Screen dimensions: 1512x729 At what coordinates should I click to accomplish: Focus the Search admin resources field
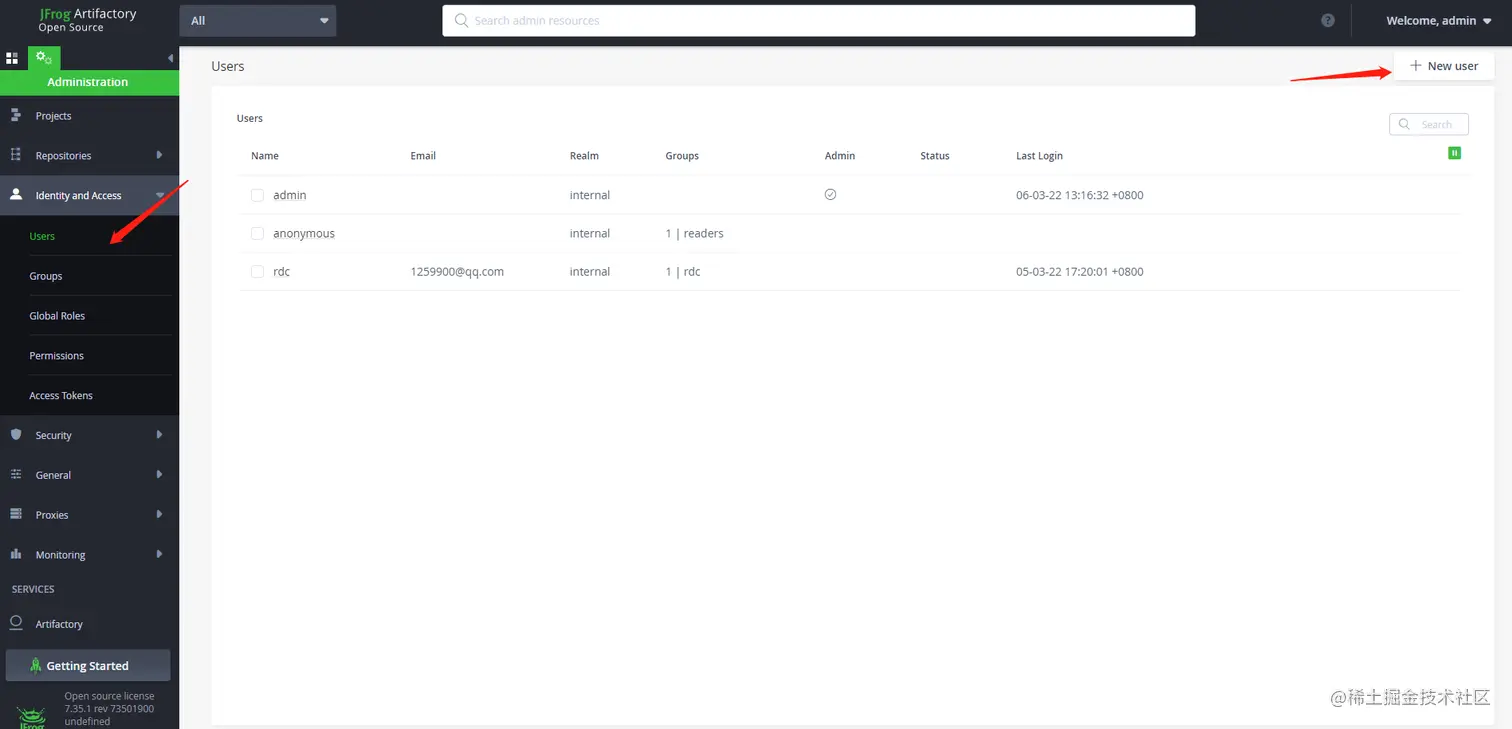818,20
